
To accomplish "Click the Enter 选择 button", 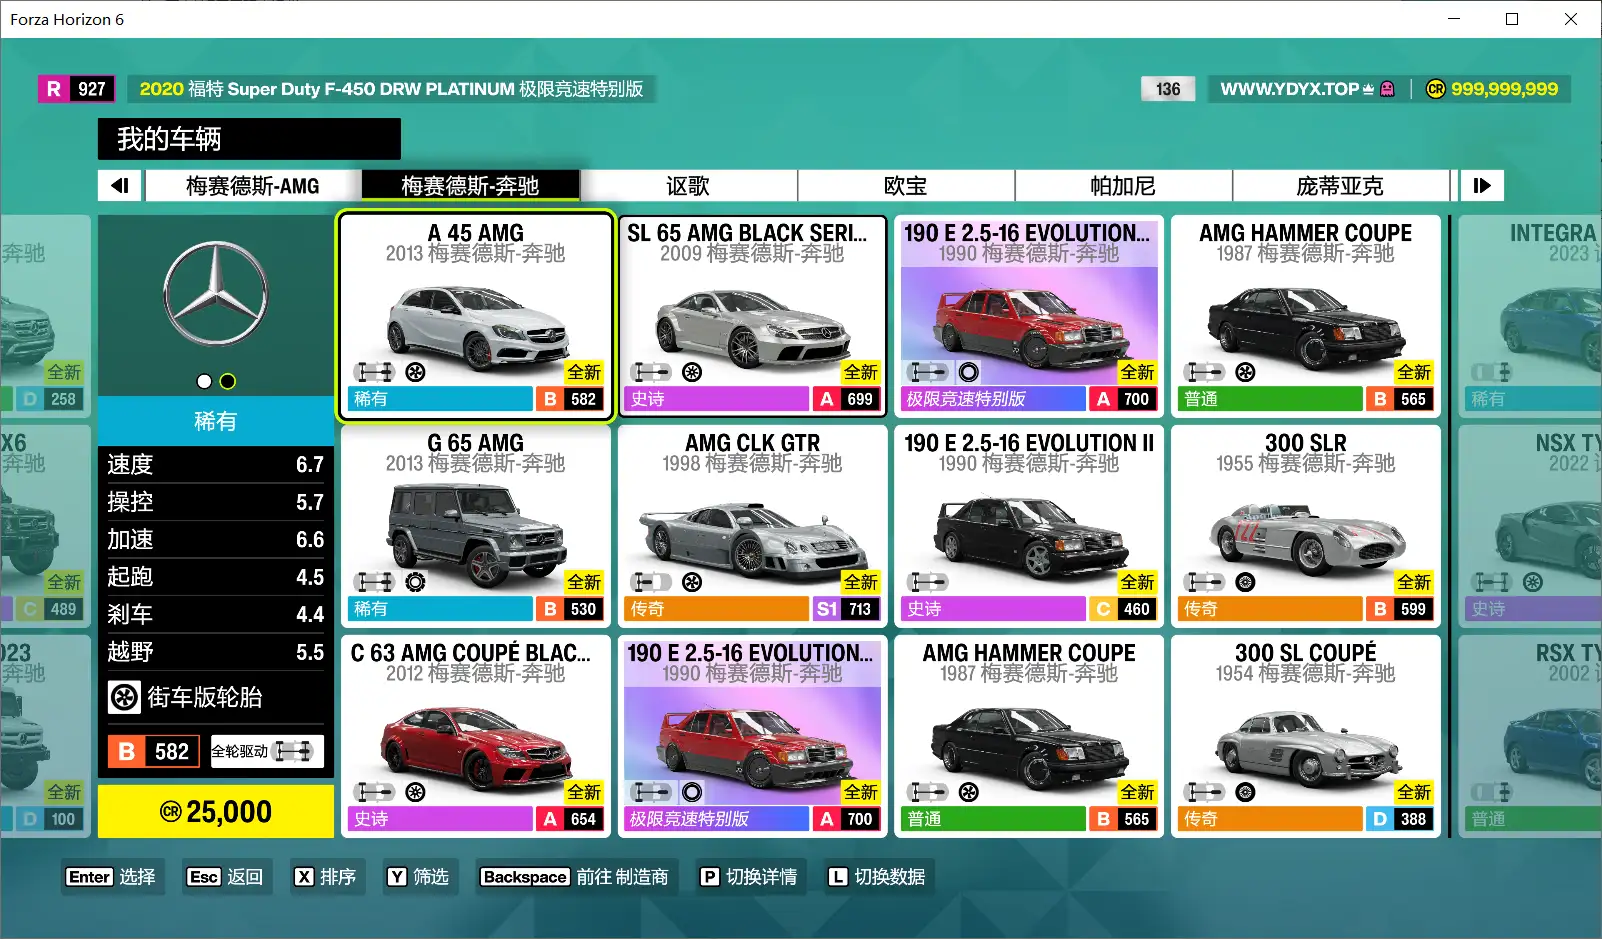I will pyautogui.click(x=111, y=877).
